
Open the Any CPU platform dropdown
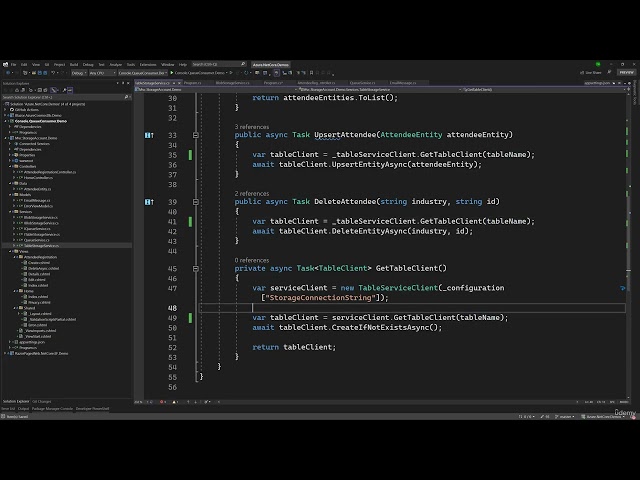tap(102, 73)
